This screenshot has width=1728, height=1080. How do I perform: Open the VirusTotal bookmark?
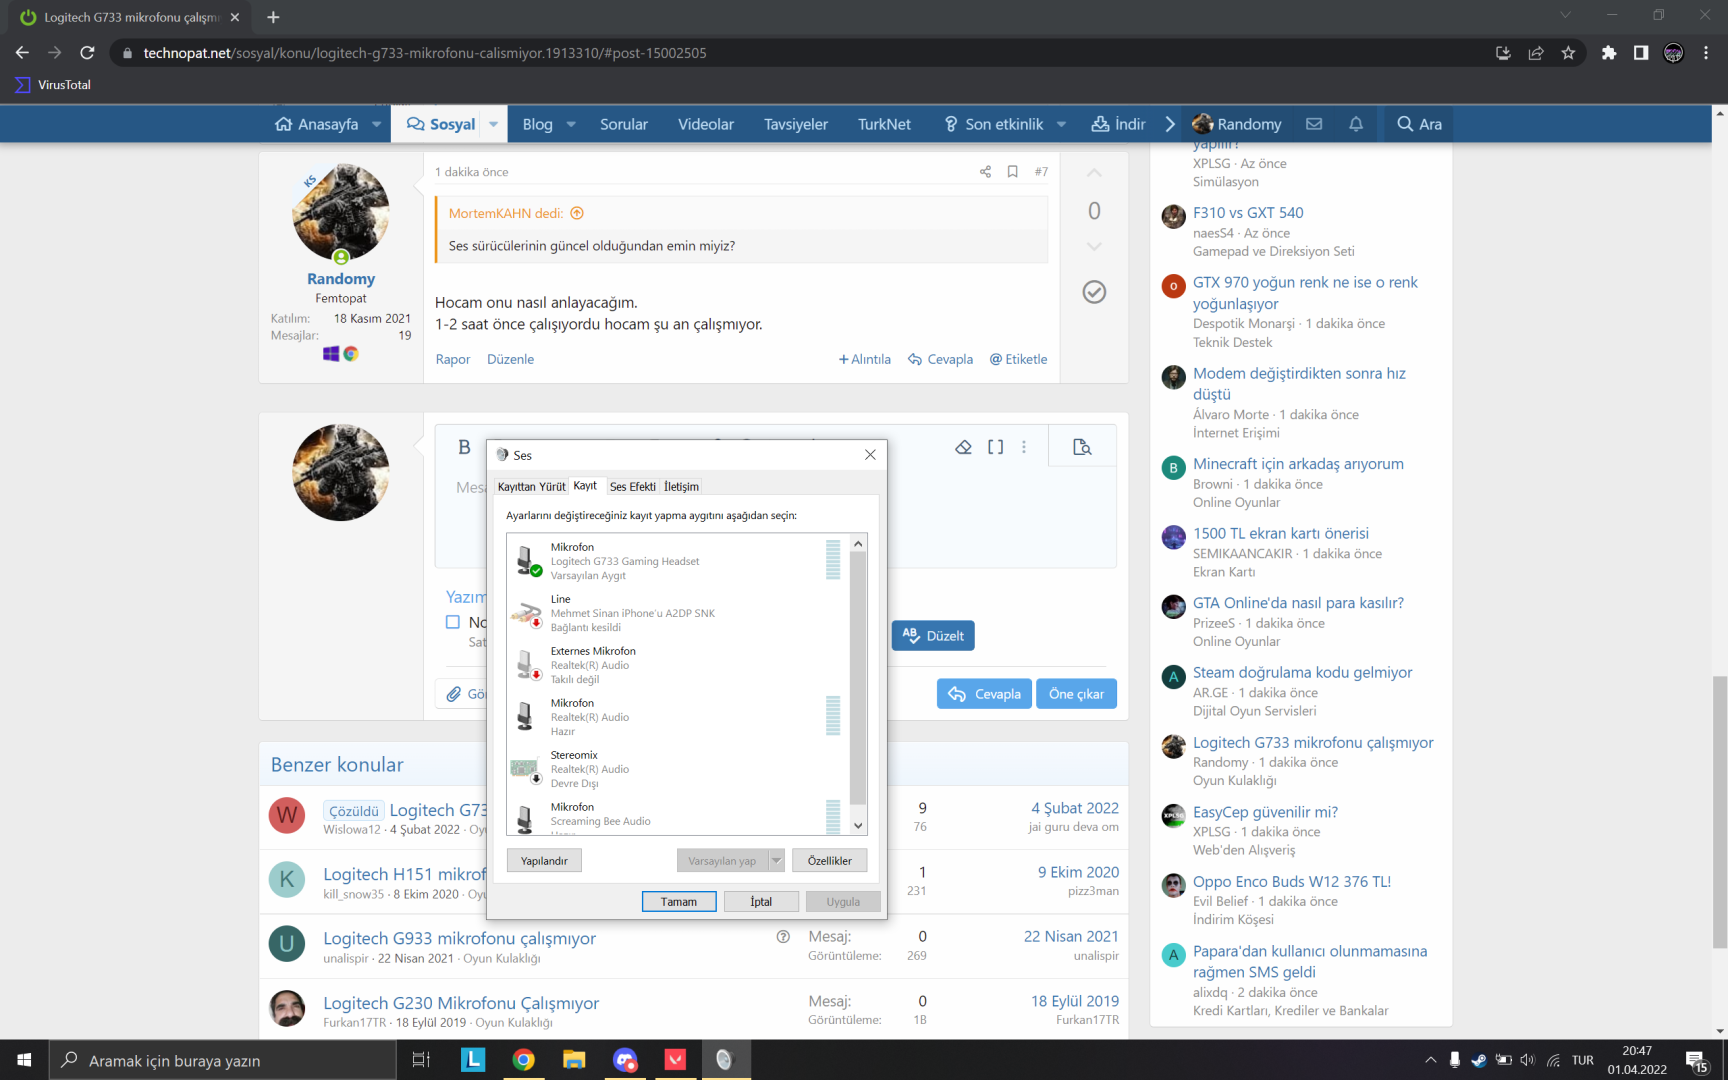coord(53,85)
